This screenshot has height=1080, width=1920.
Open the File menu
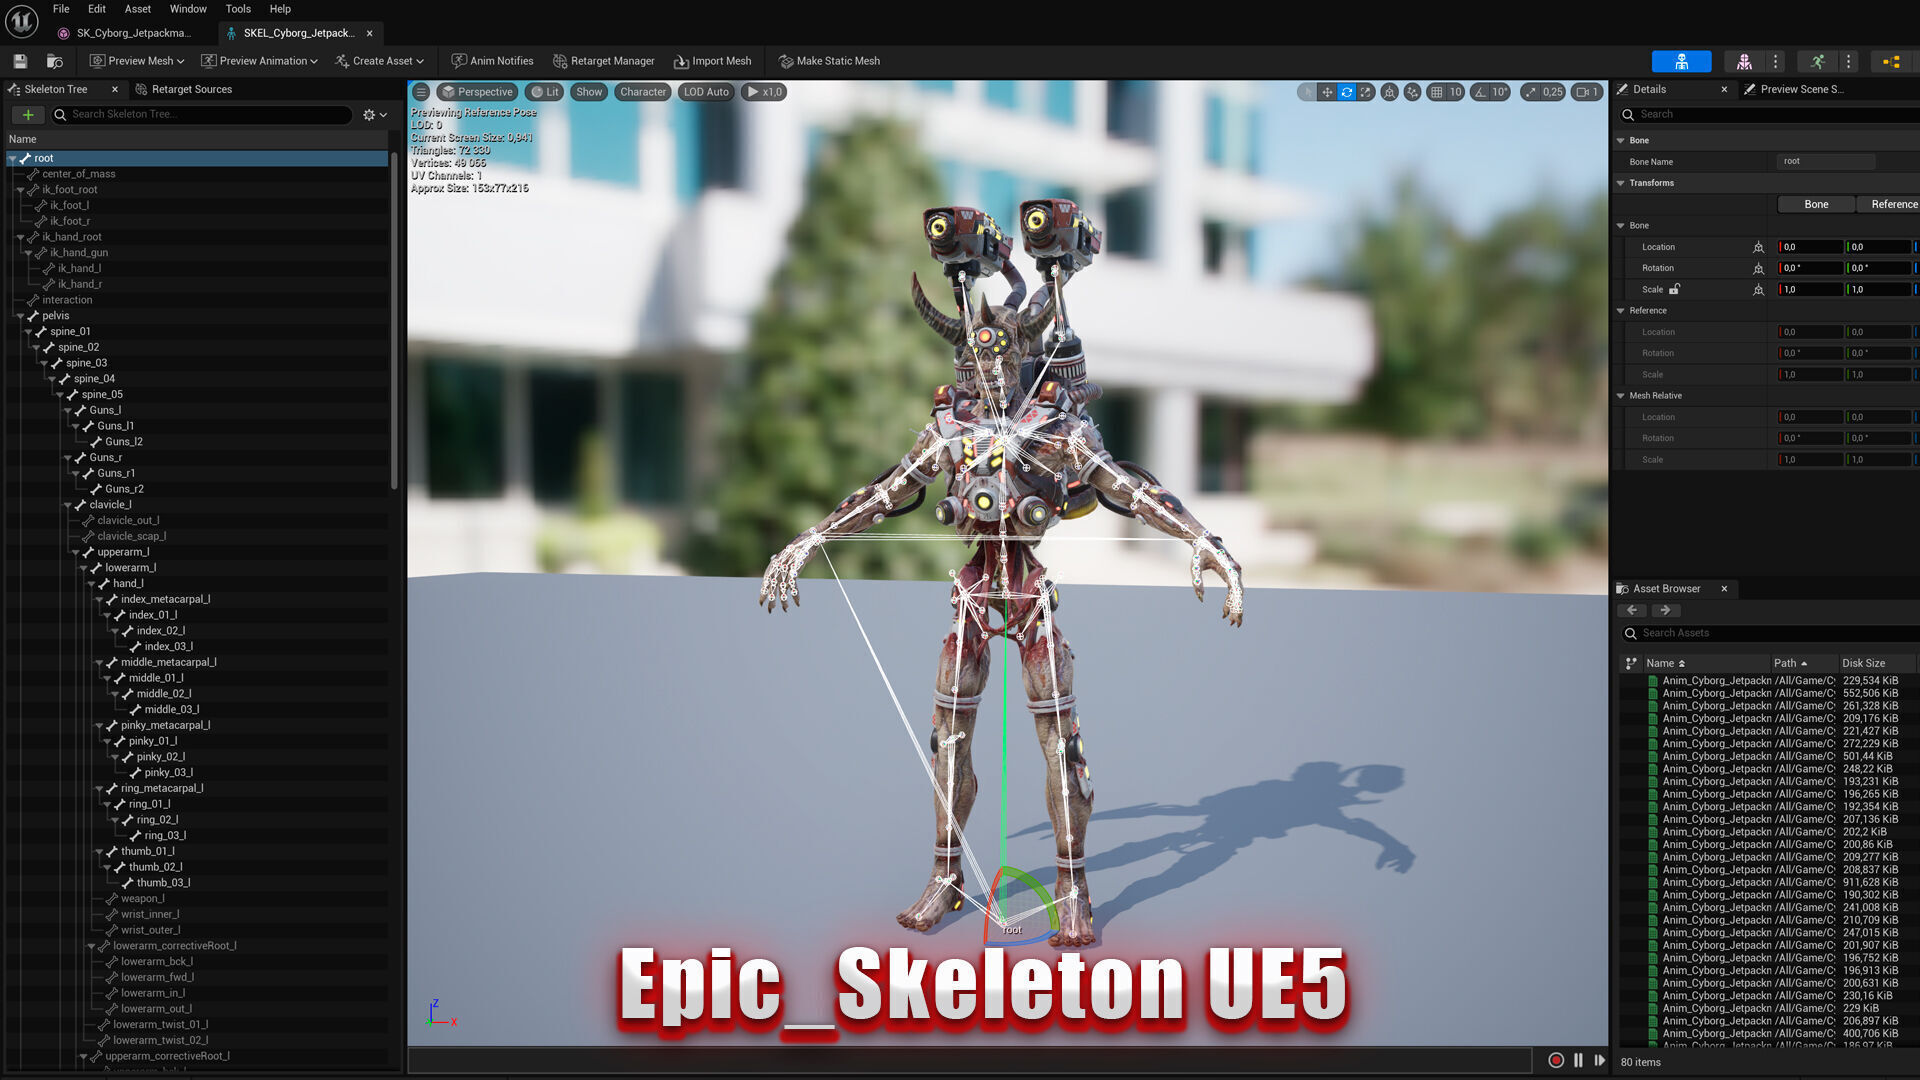tap(61, 9)
